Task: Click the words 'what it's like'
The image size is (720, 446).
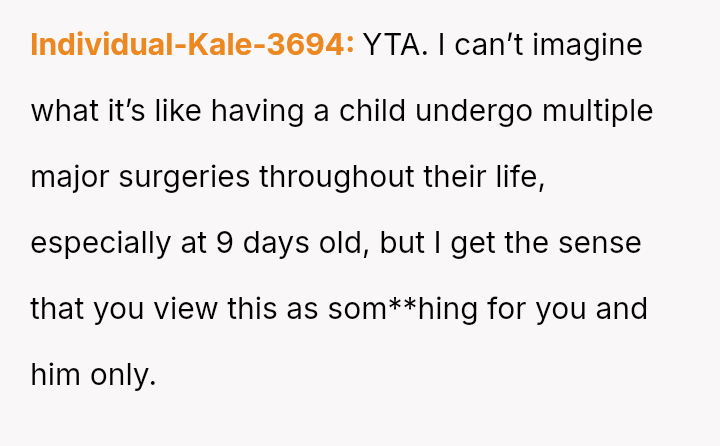Action: click(109, 111)
